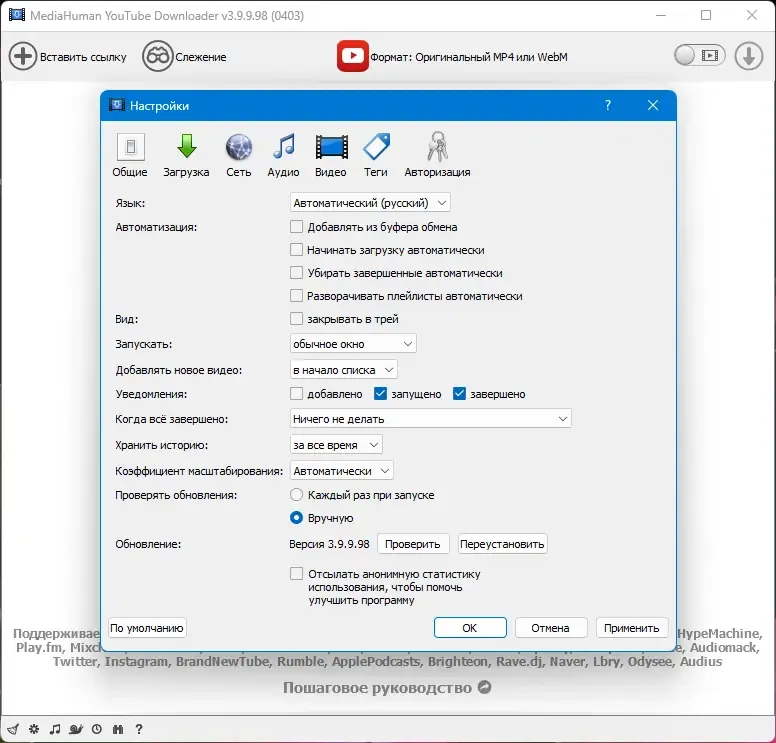Confirm settings with OK button
Screen dimensions: 776x743
point(470,628)
